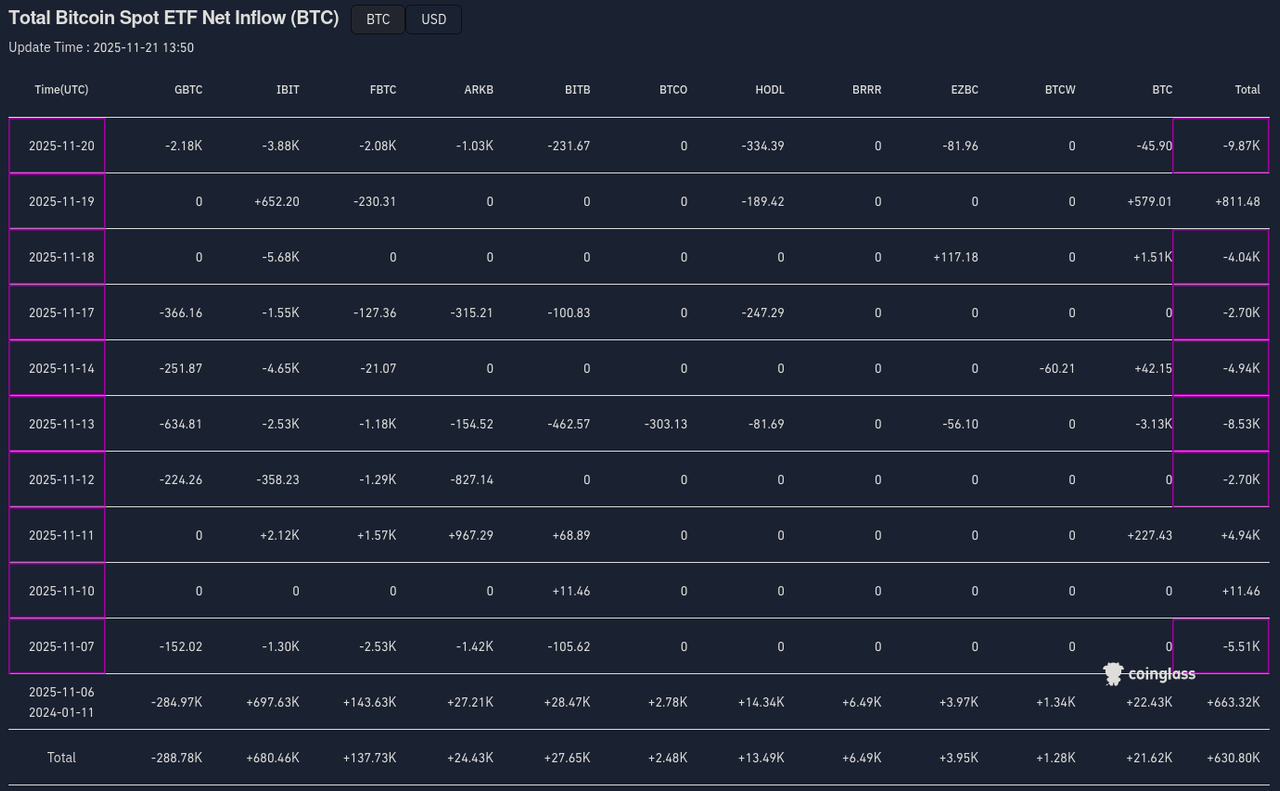The image size is (1280, 791).
Task: Select the 2025-11-13 date cell
Action: pyautogui.click(x=57, y=424)
